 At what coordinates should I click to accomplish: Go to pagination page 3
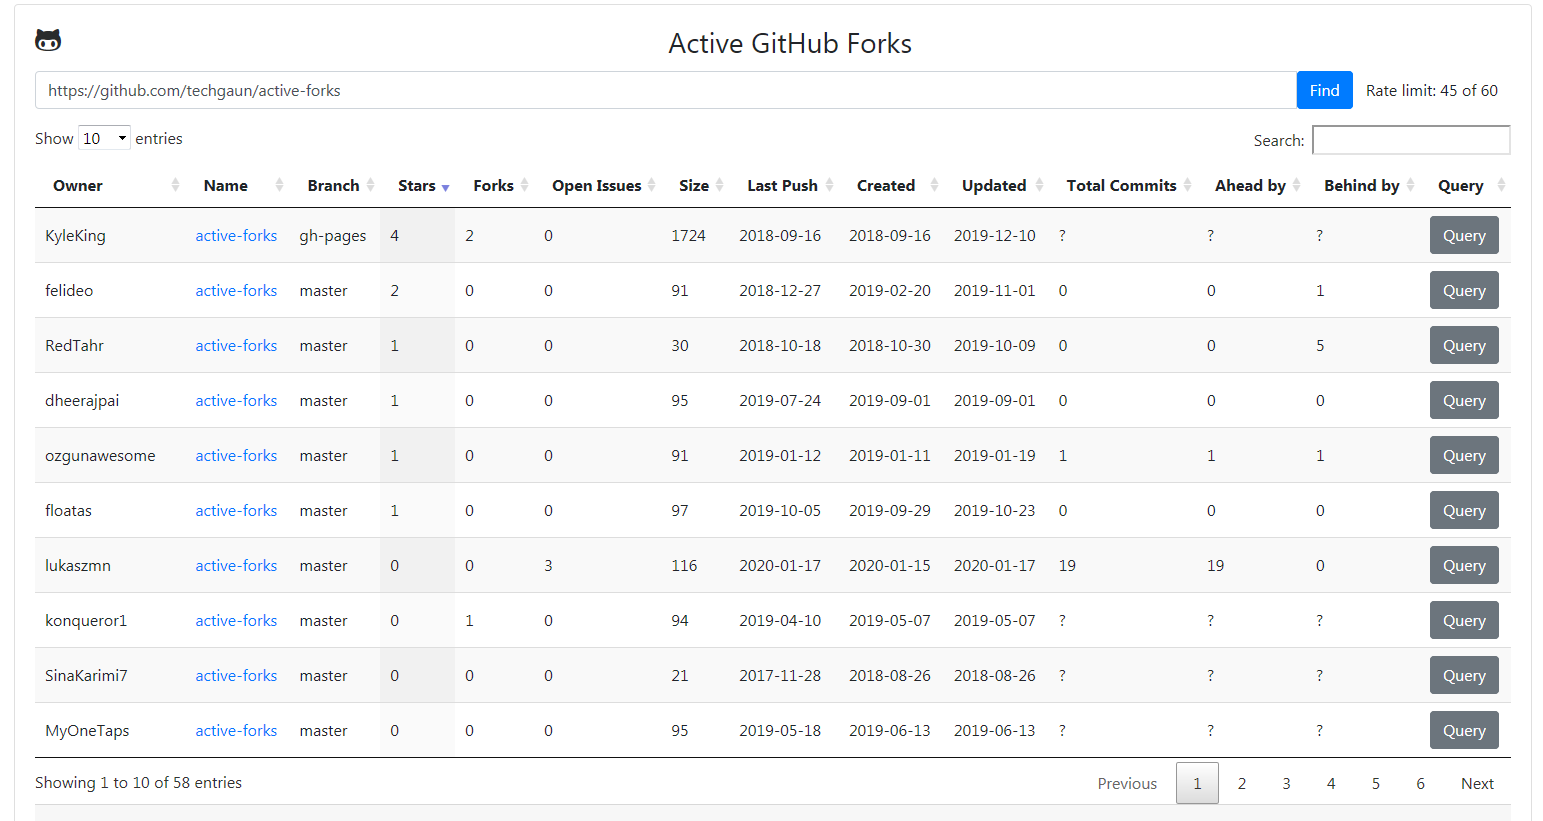tap(1286, 783)
